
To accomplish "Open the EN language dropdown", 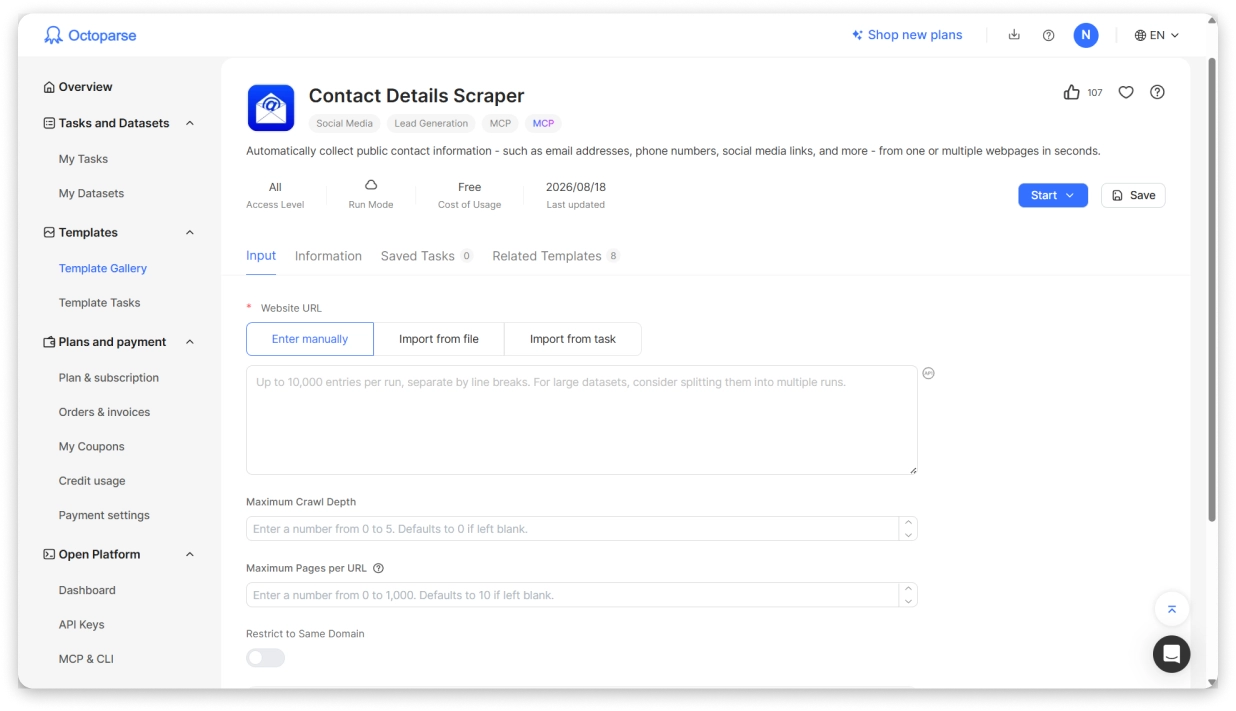I will click(1157, 35).
